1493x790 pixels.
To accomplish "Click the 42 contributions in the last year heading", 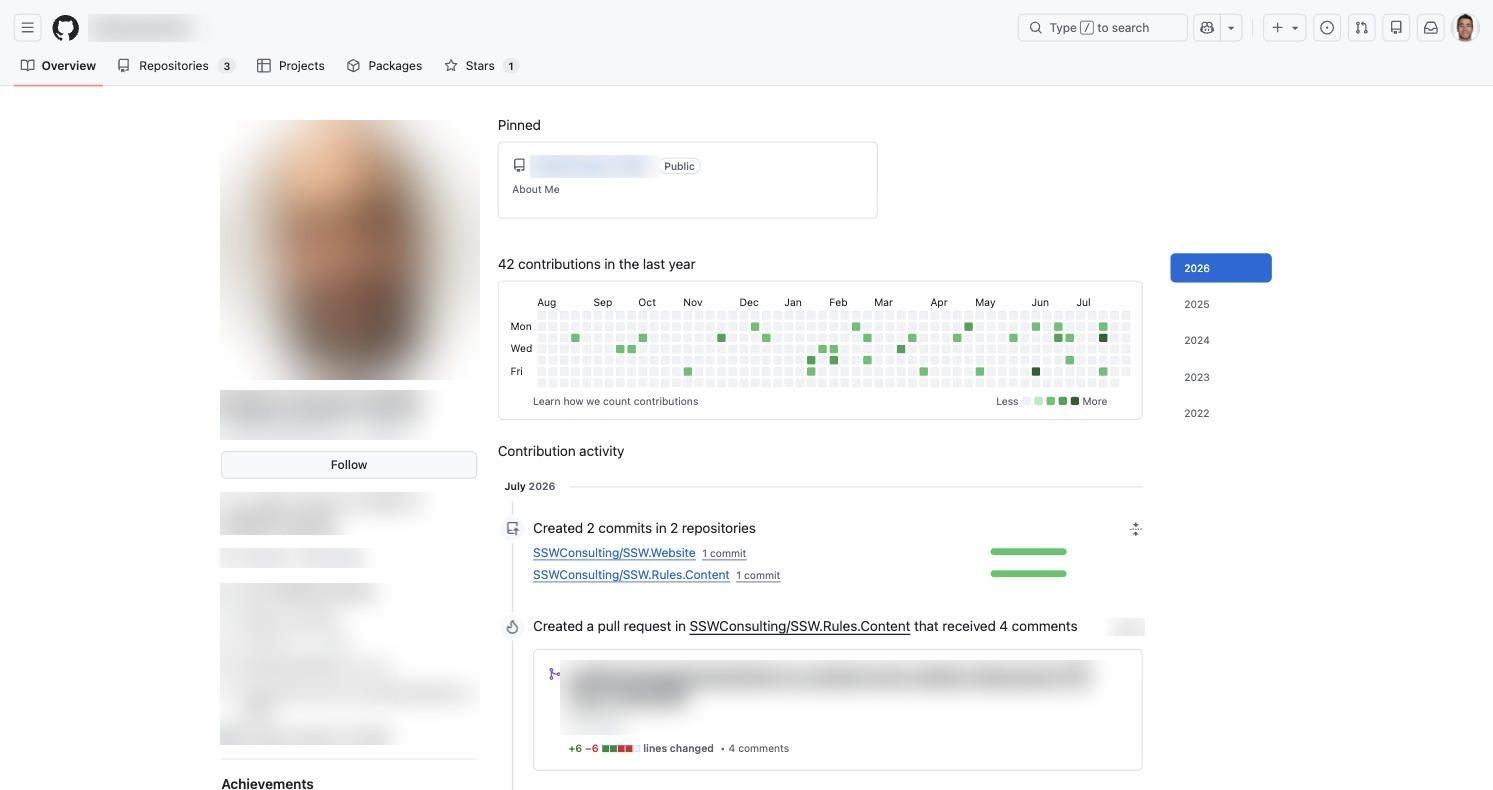I will click(597, 264).
